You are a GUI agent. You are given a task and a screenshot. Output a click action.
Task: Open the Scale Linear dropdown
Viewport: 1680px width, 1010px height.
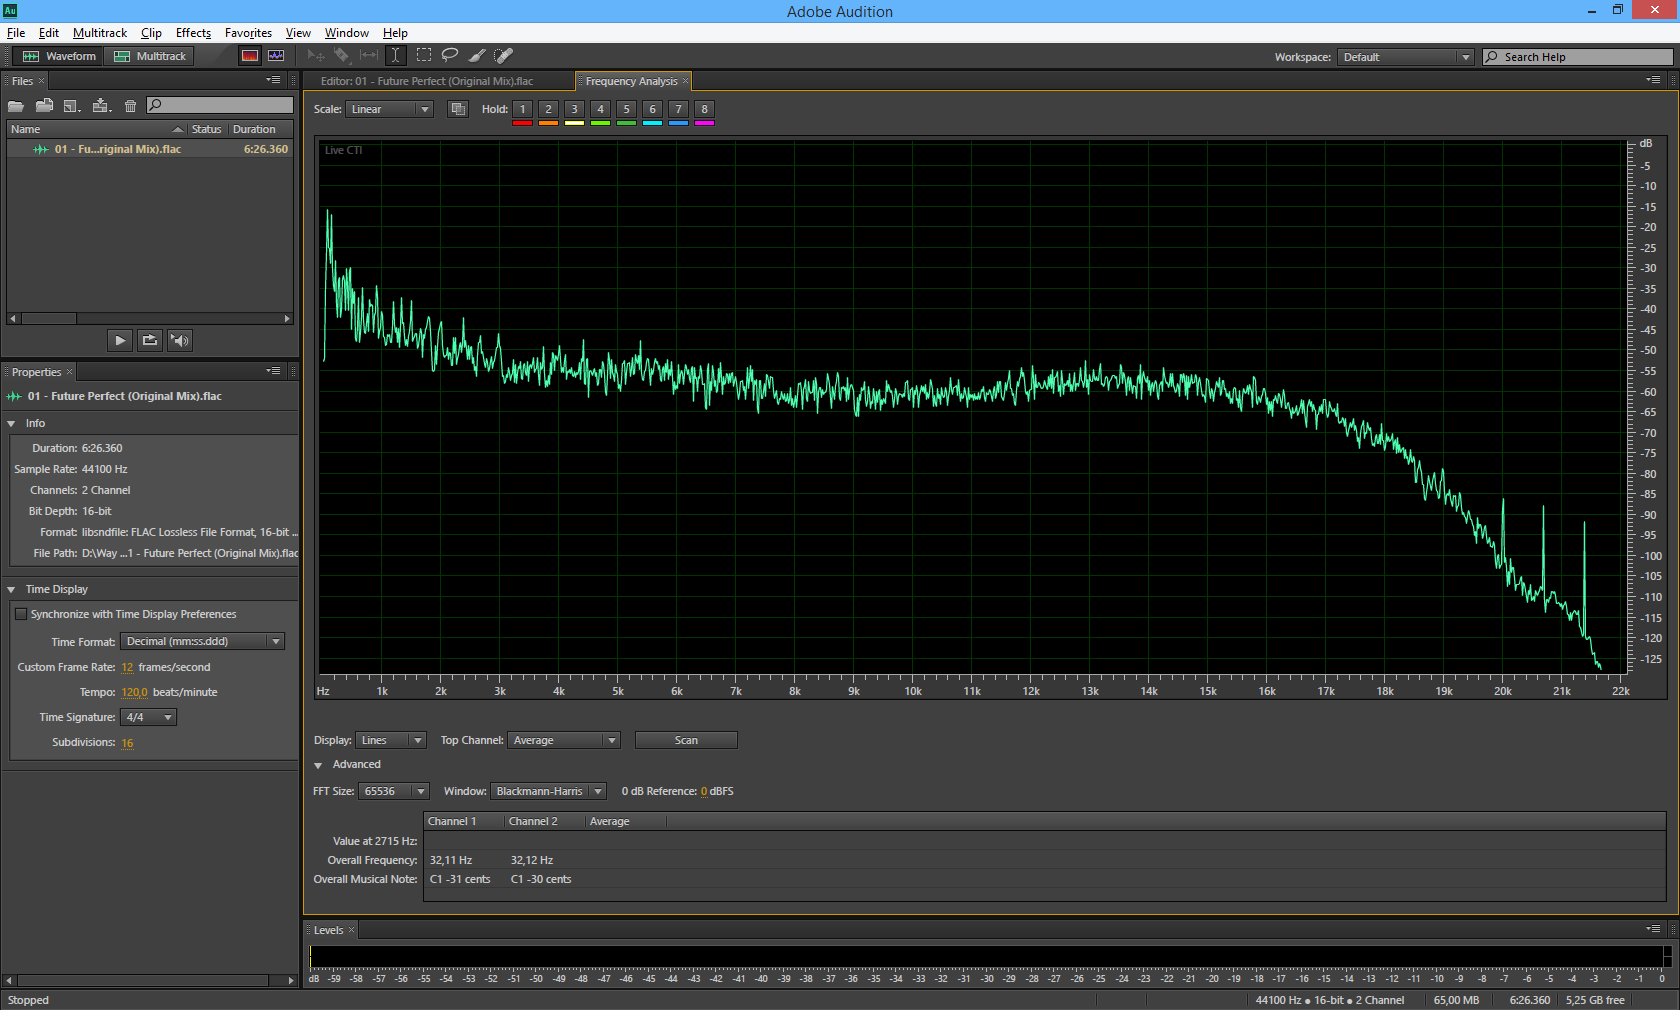[x=389, y=109]
